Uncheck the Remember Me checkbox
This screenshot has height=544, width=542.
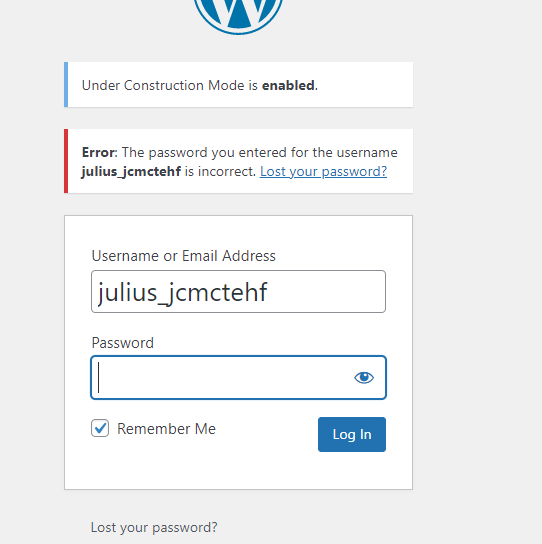click(100, 428)
